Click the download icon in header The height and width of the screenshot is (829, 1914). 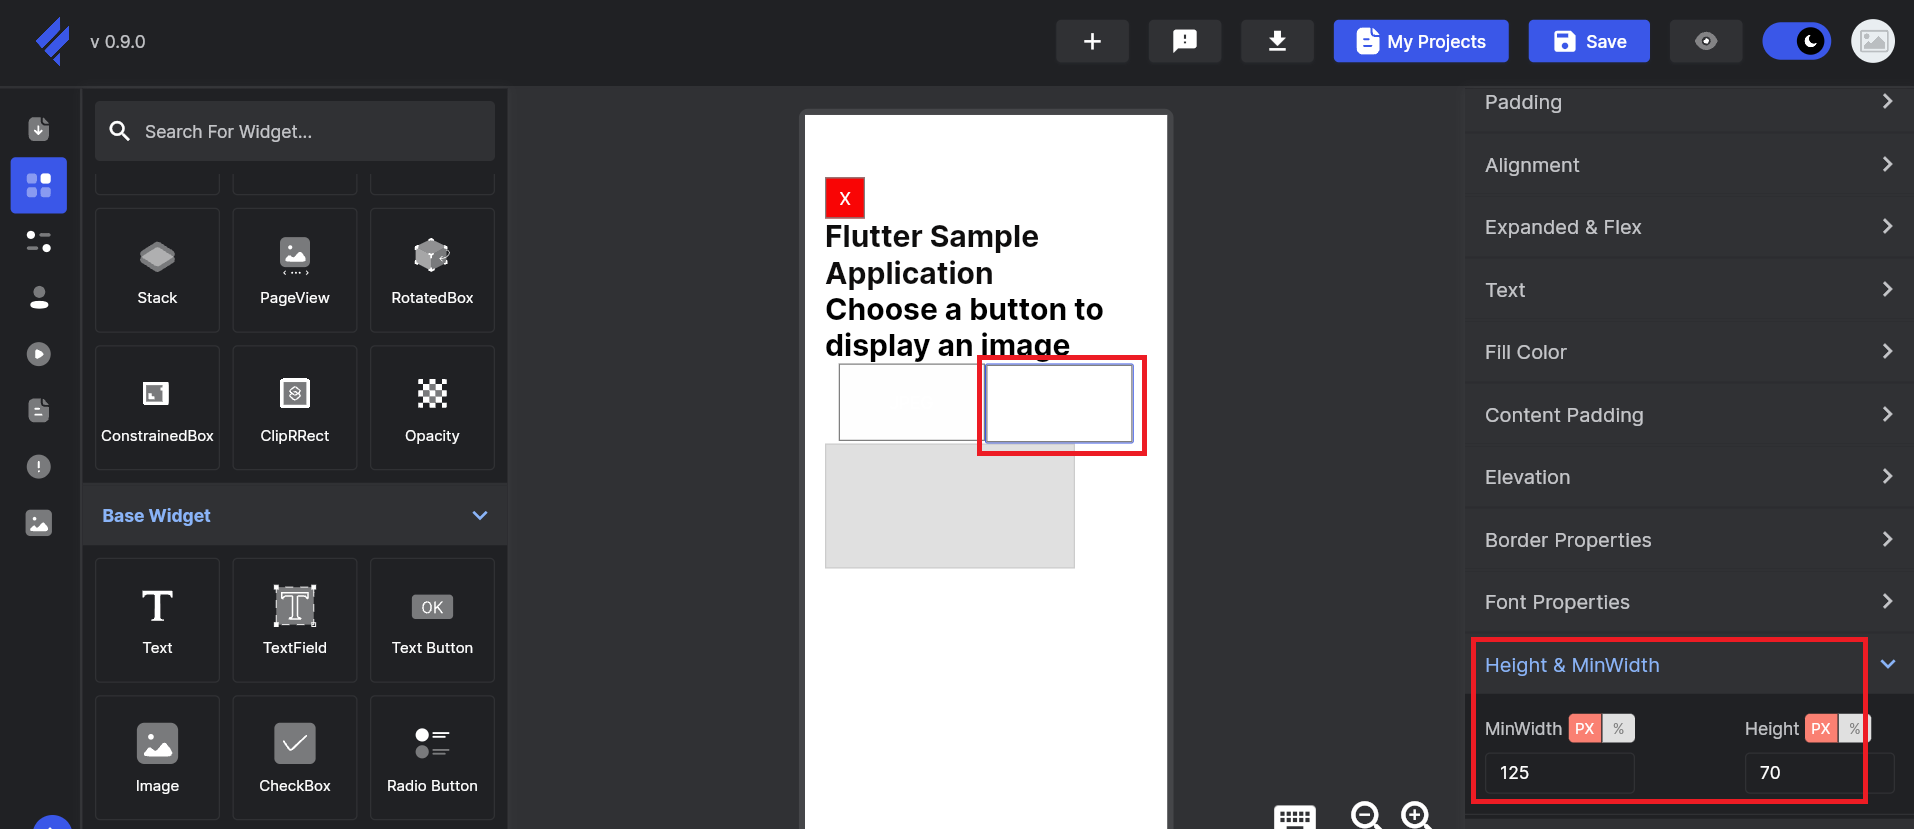point(1277,41)
